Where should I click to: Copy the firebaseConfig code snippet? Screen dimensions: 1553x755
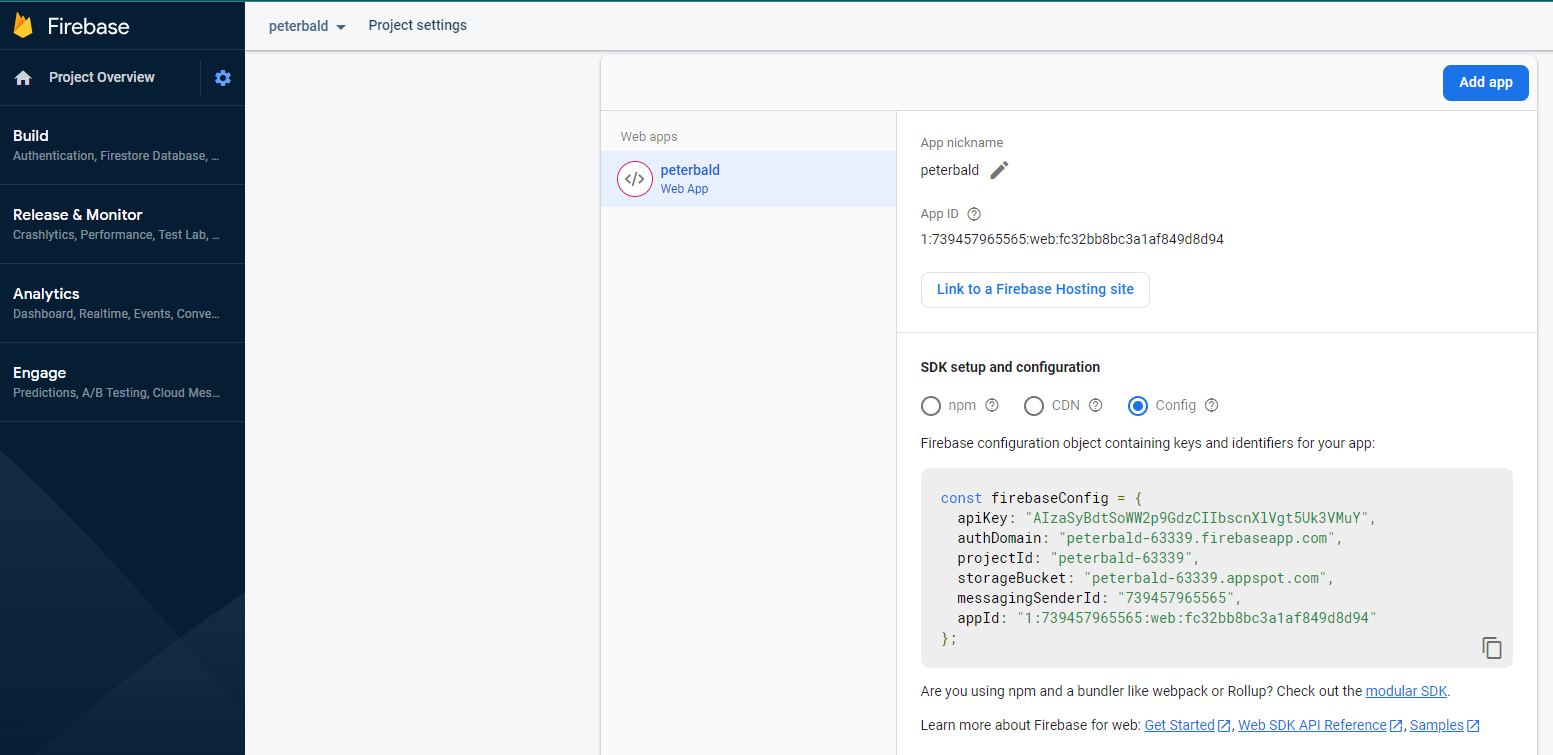click(1492, 647)
